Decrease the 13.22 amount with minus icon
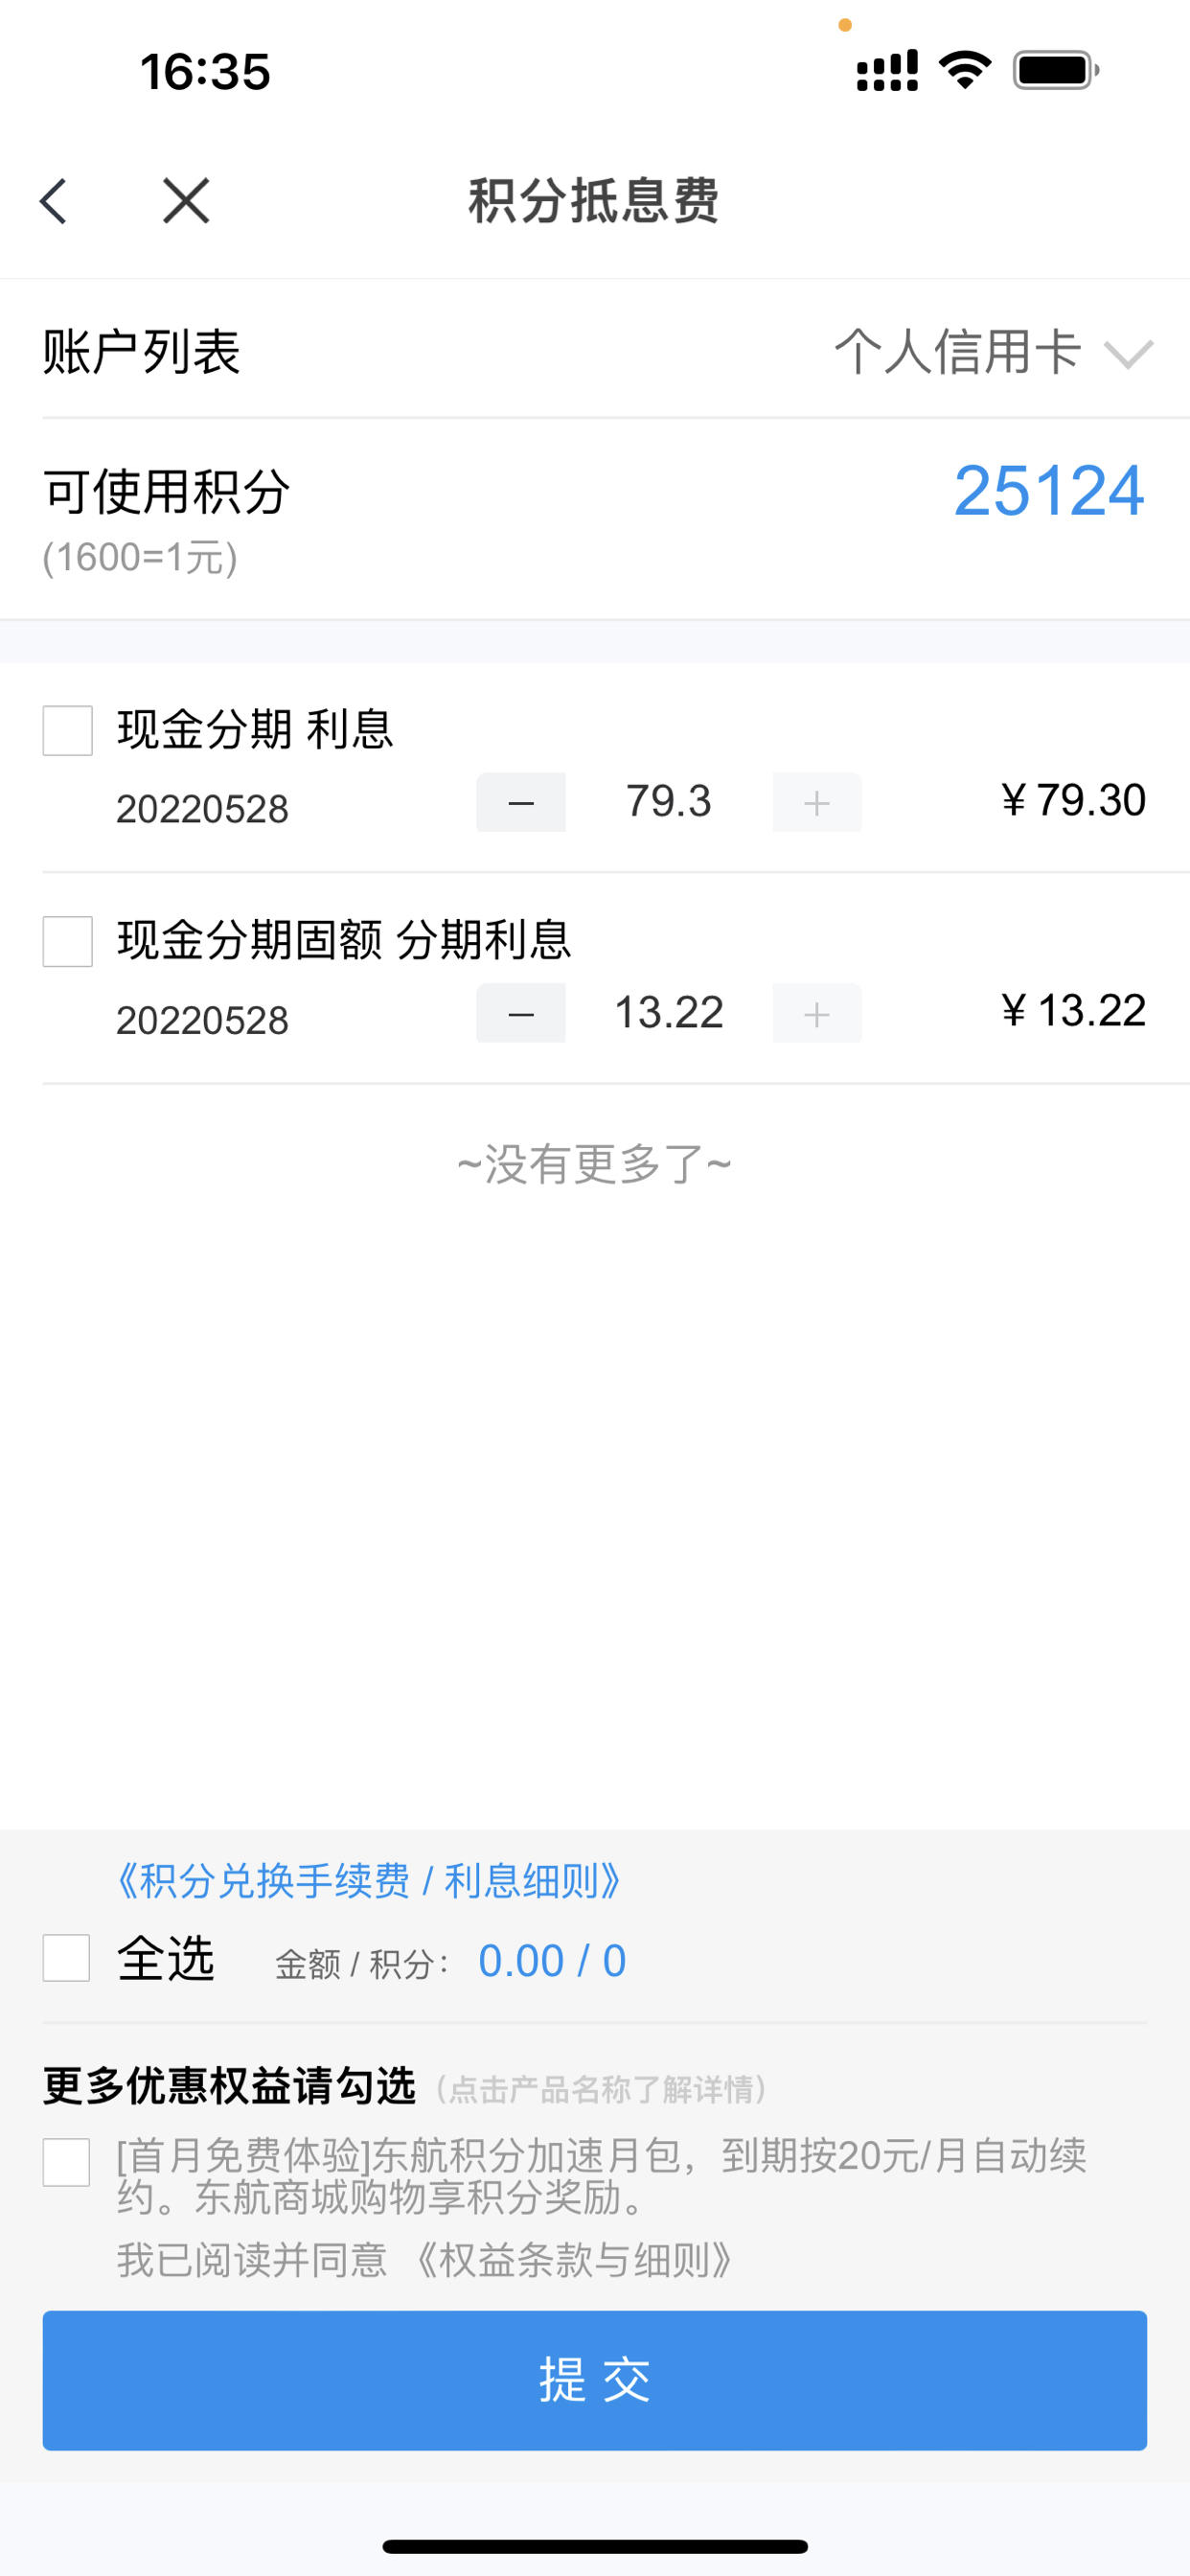Screen dimensions: 1190x2576 (x=521, y=1013)
